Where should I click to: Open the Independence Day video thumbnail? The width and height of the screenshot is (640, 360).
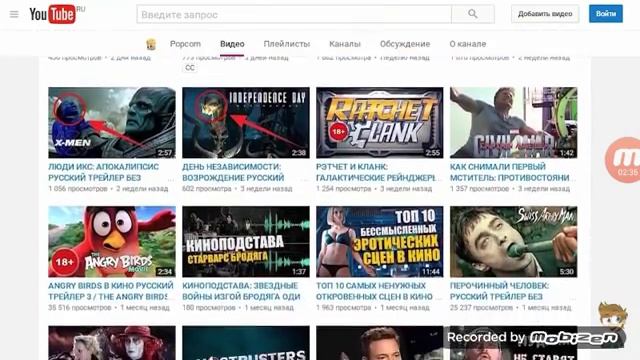pyautogui.click(x=246, y=122)
